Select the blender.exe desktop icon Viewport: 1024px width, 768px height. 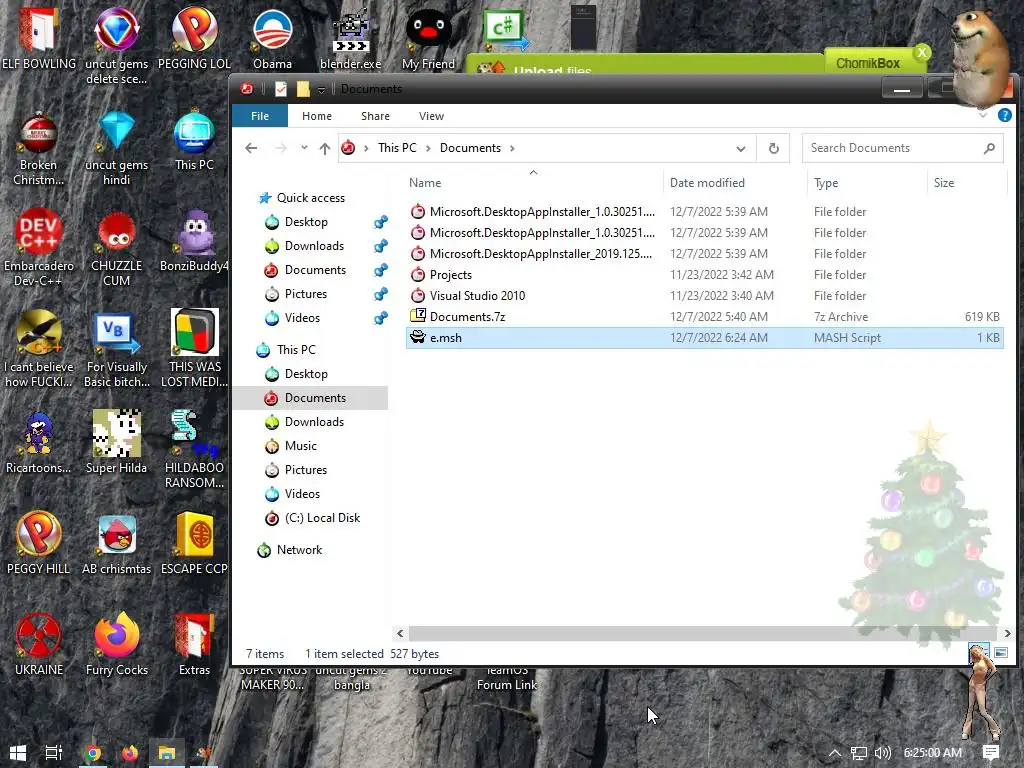[x=351, y=39]
